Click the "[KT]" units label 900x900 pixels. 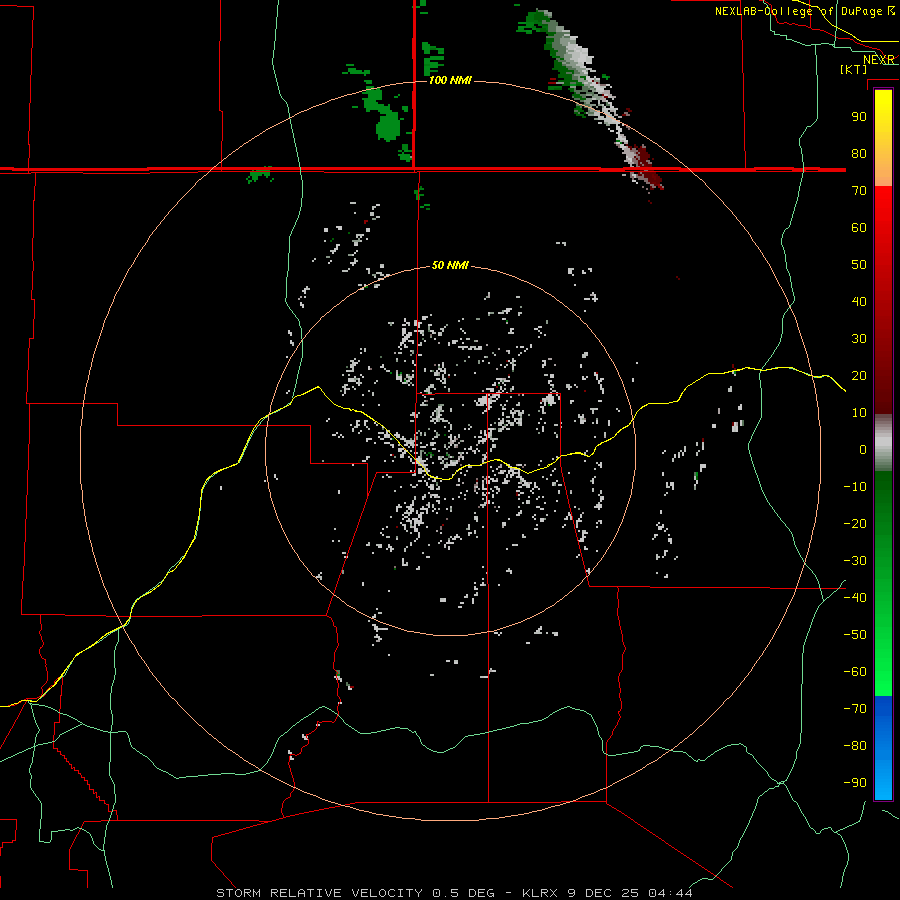point(854,69)
